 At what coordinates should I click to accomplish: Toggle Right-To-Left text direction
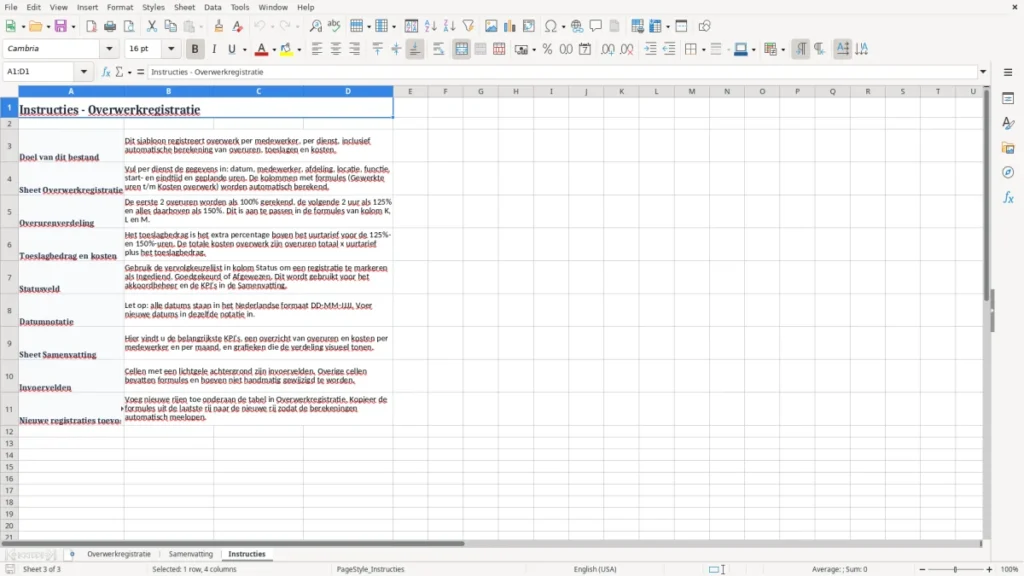(820, 49)
